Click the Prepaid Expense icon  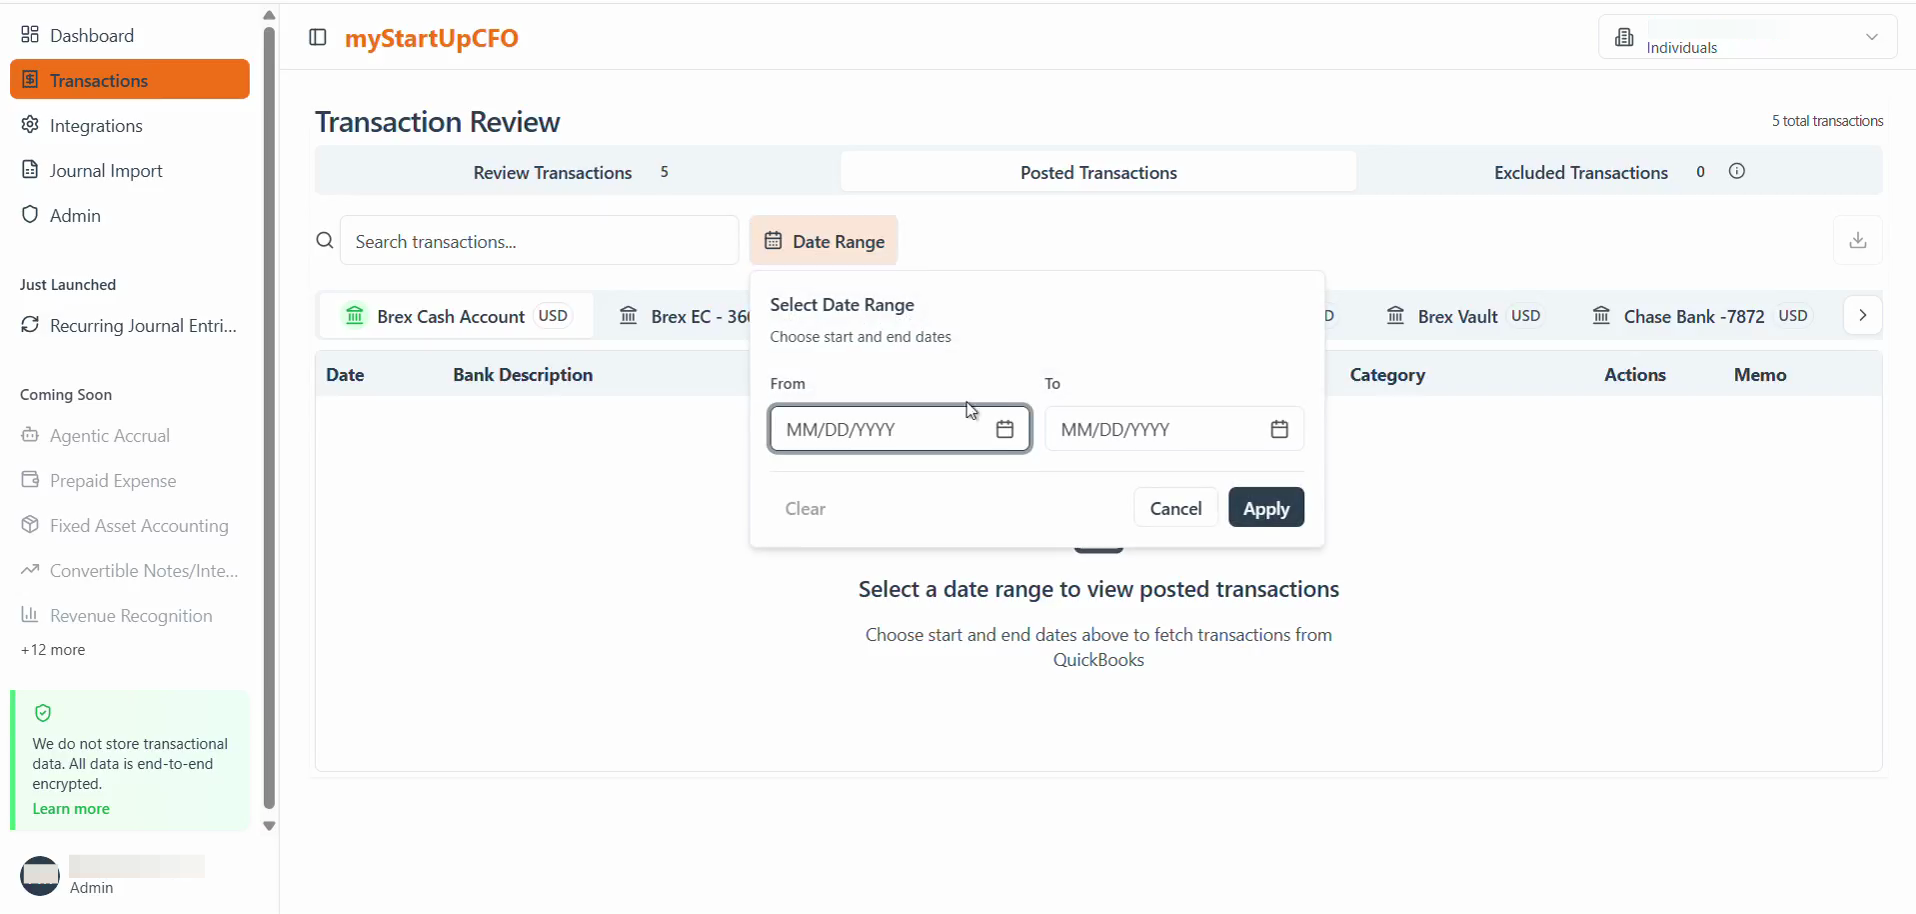(30, 480)
